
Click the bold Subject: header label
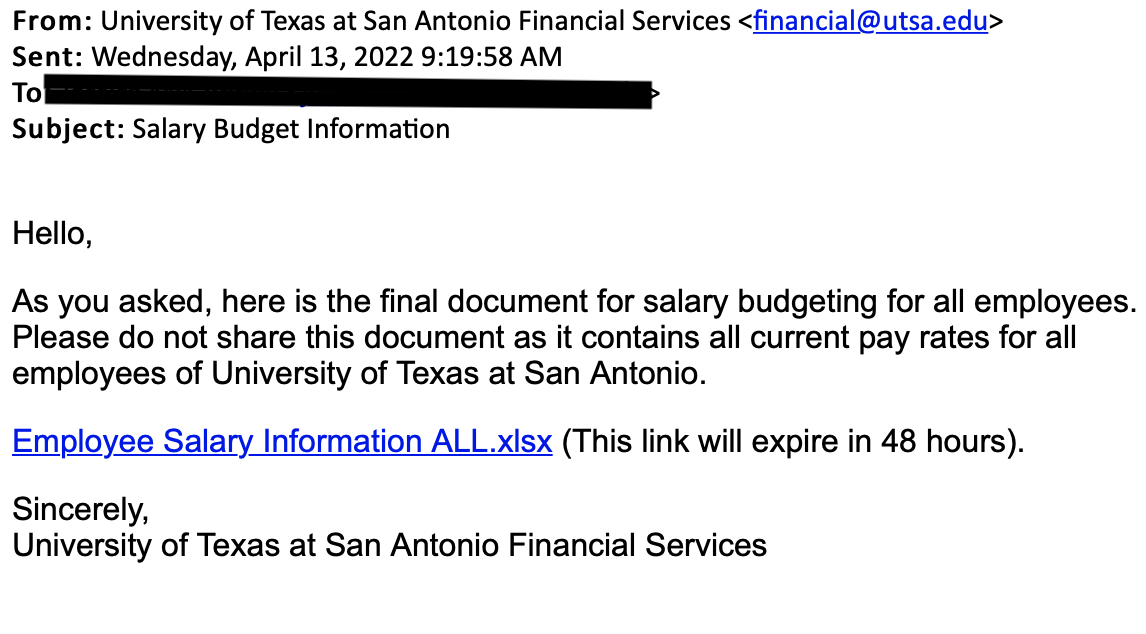[69, 129]
